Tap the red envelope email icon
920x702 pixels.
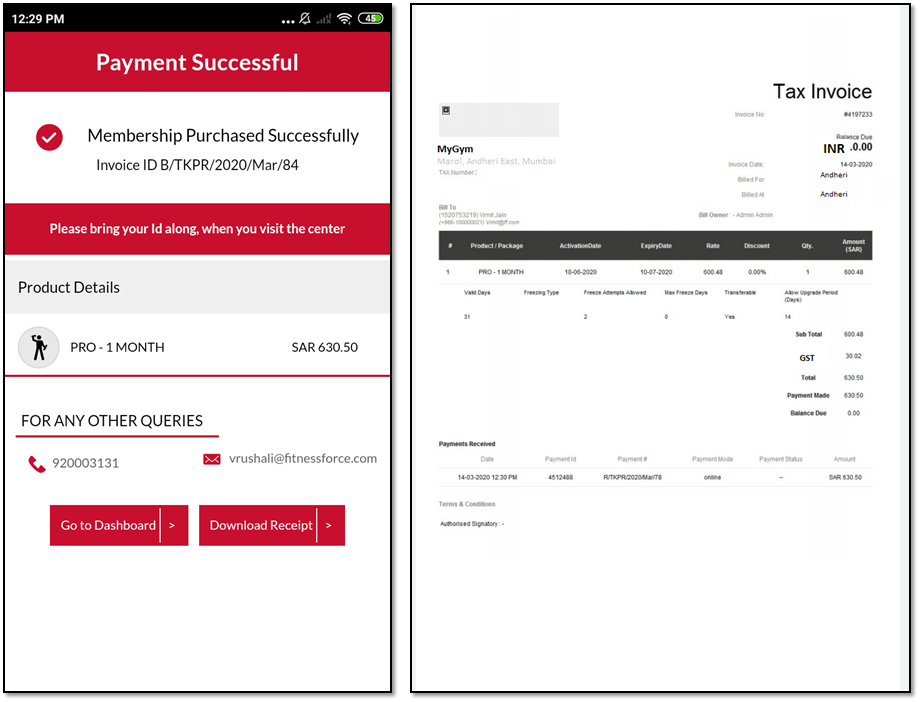point(212,459)
